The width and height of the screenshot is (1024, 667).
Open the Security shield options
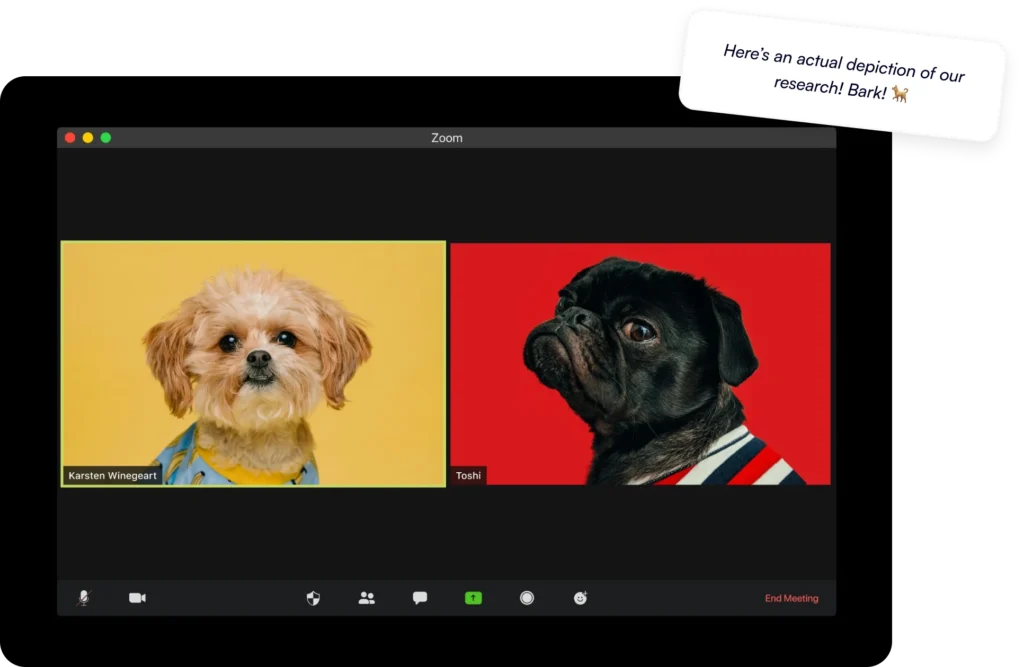pos(313,598)
